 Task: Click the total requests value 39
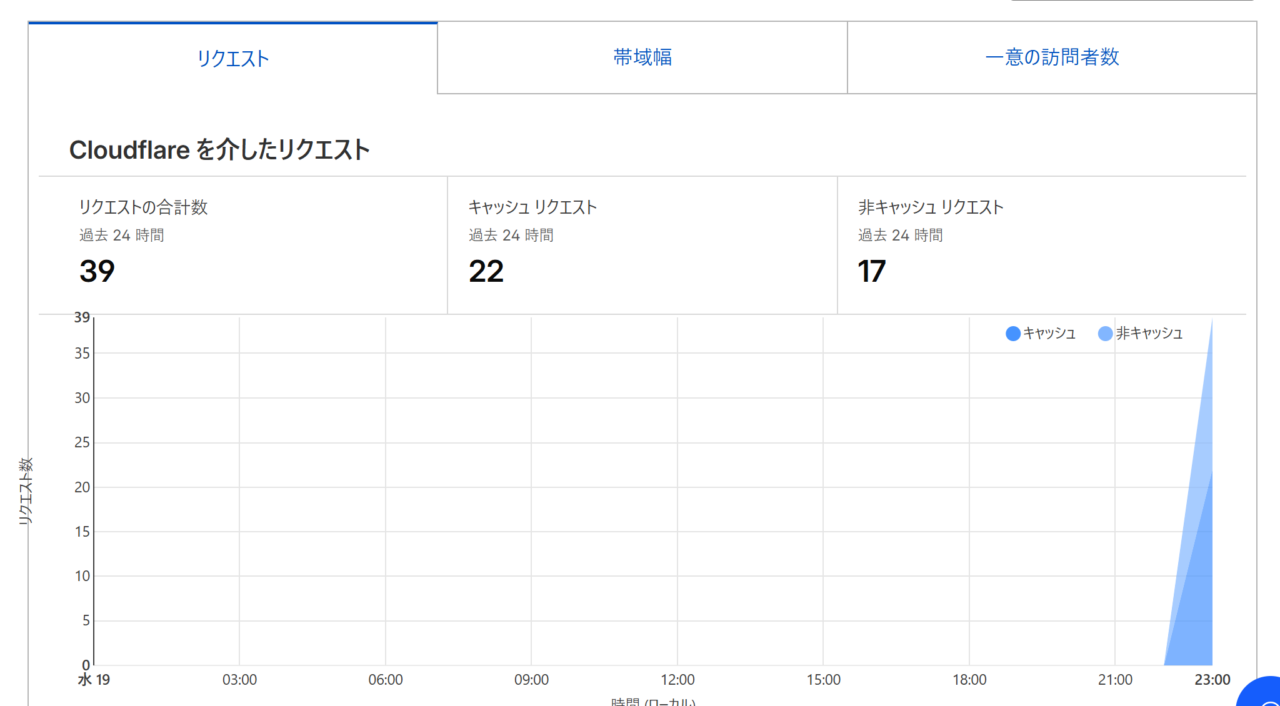[97, 271]
